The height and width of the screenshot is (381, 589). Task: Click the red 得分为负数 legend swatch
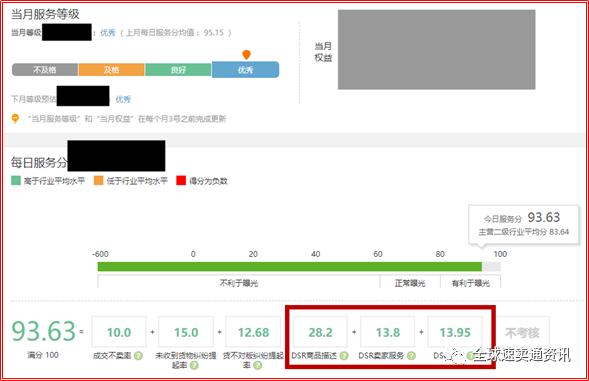click(181, 181)
